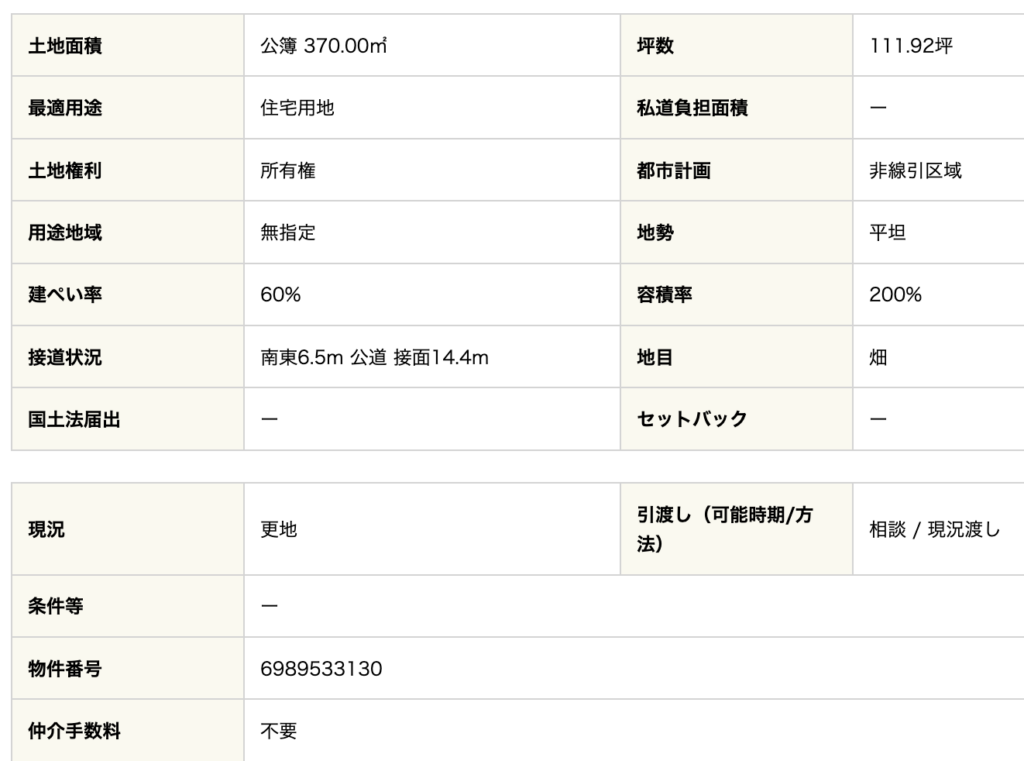The width and height of the screenshot is (1024, 761).
Task: Click the 仲介手数料 不要 value
Action: point(279,730)
